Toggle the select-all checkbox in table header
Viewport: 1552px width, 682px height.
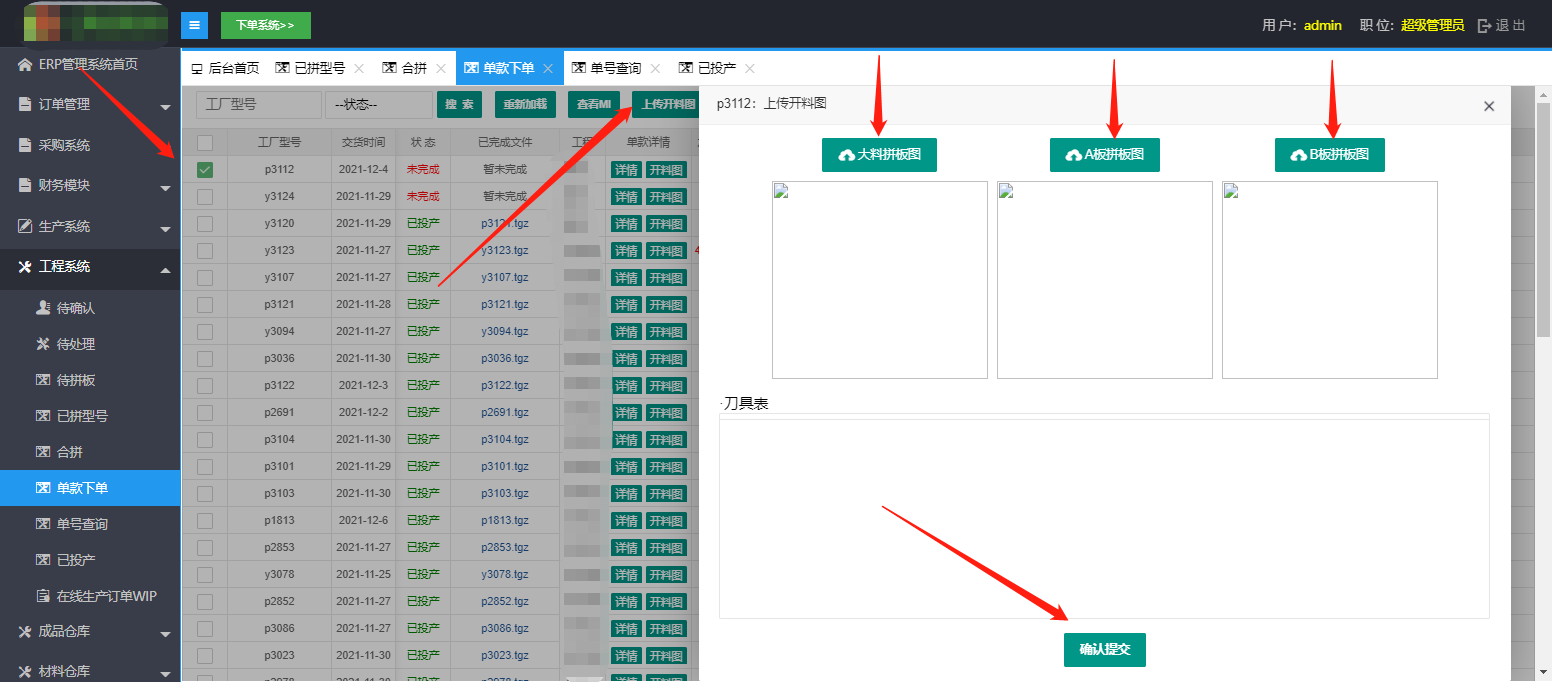205,143
